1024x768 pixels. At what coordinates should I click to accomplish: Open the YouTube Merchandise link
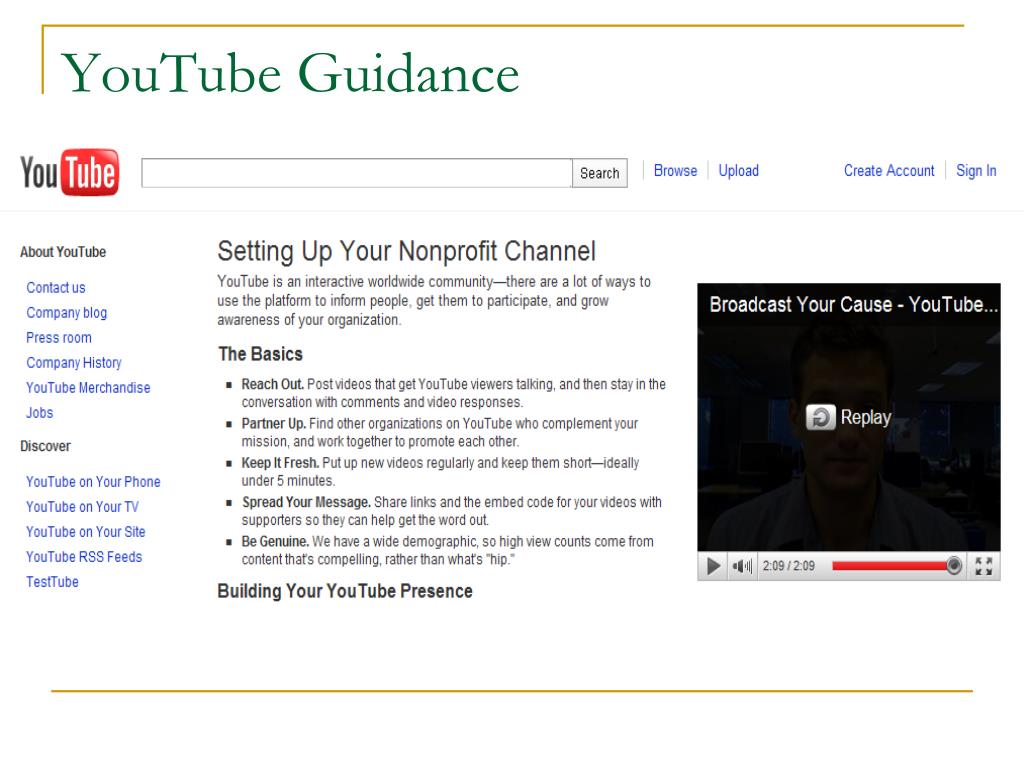88,387
